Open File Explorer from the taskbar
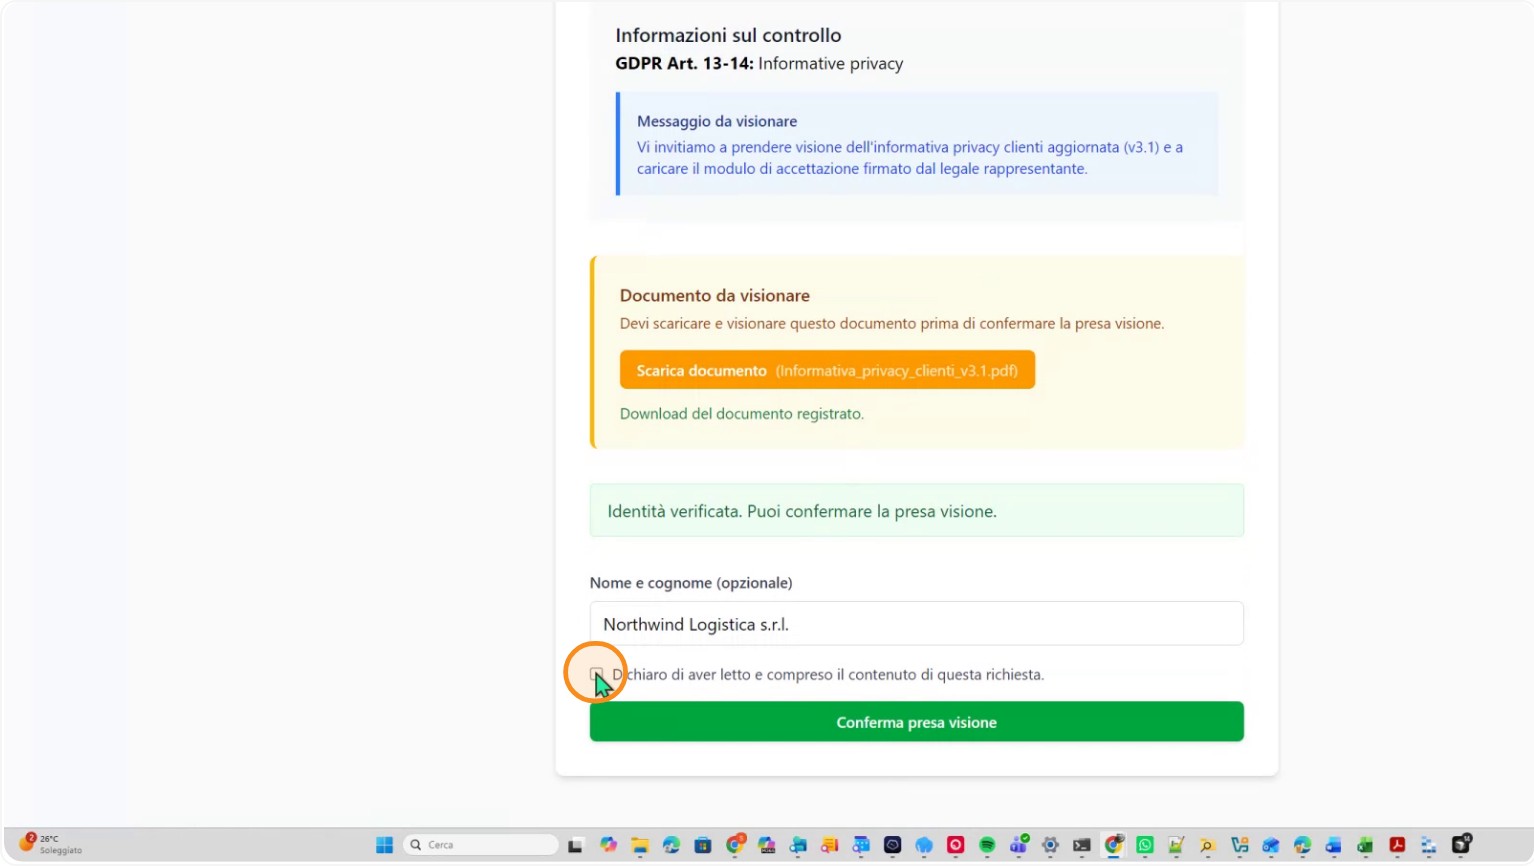This screenshot has height=866, width=1534. tap(639, 845)
